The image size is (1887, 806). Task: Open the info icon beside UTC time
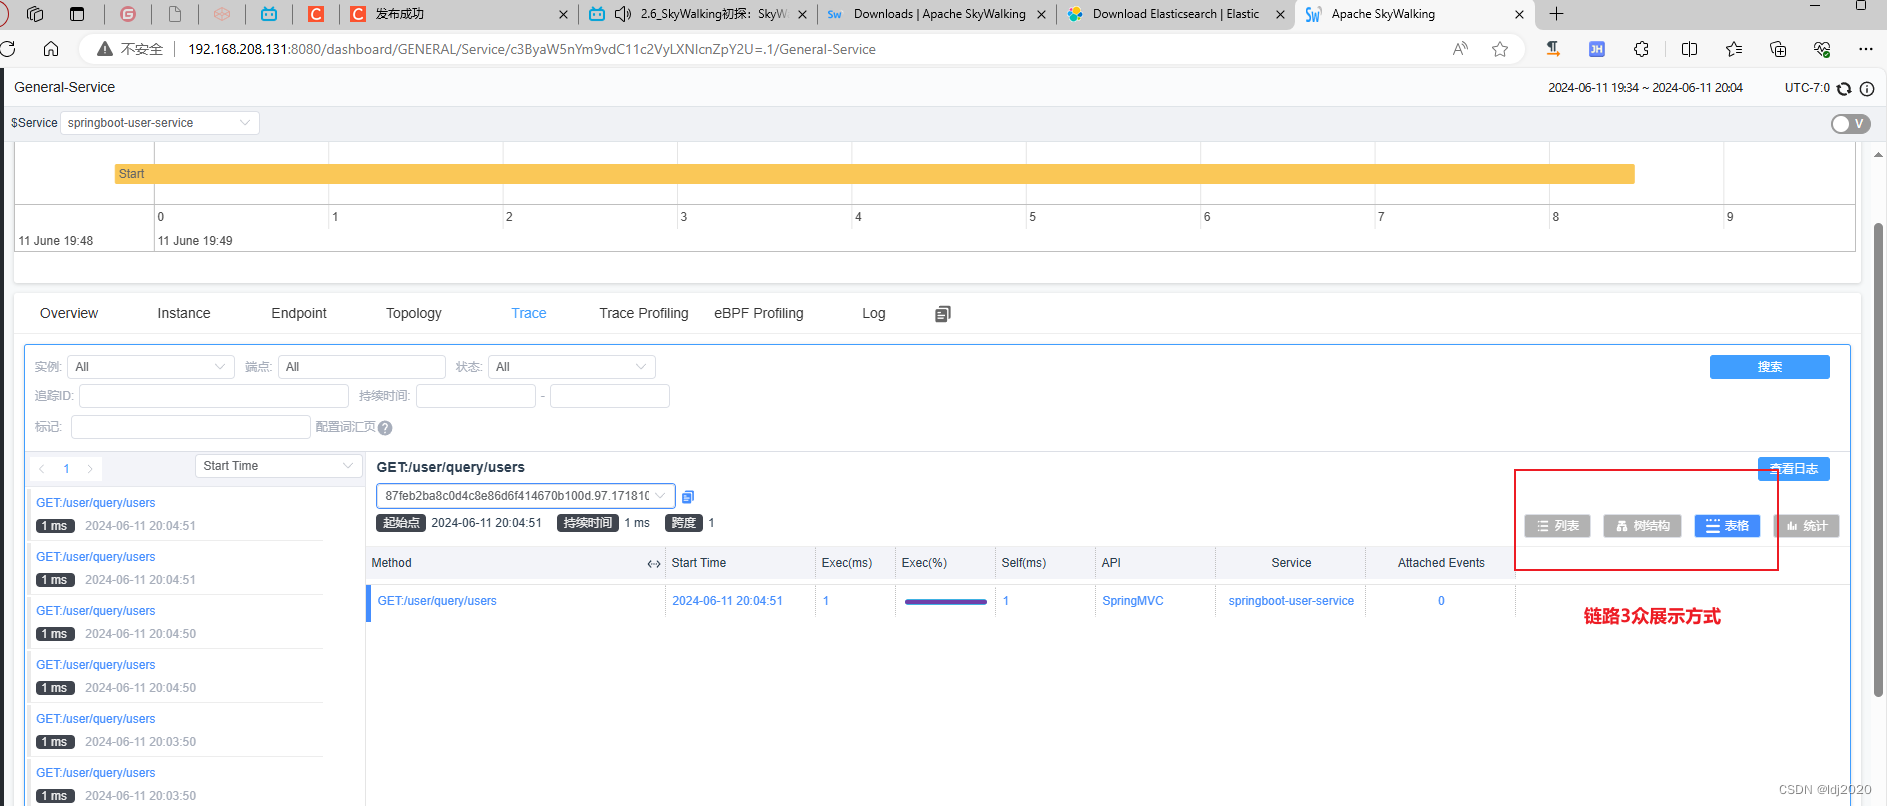coord(1866,88)
